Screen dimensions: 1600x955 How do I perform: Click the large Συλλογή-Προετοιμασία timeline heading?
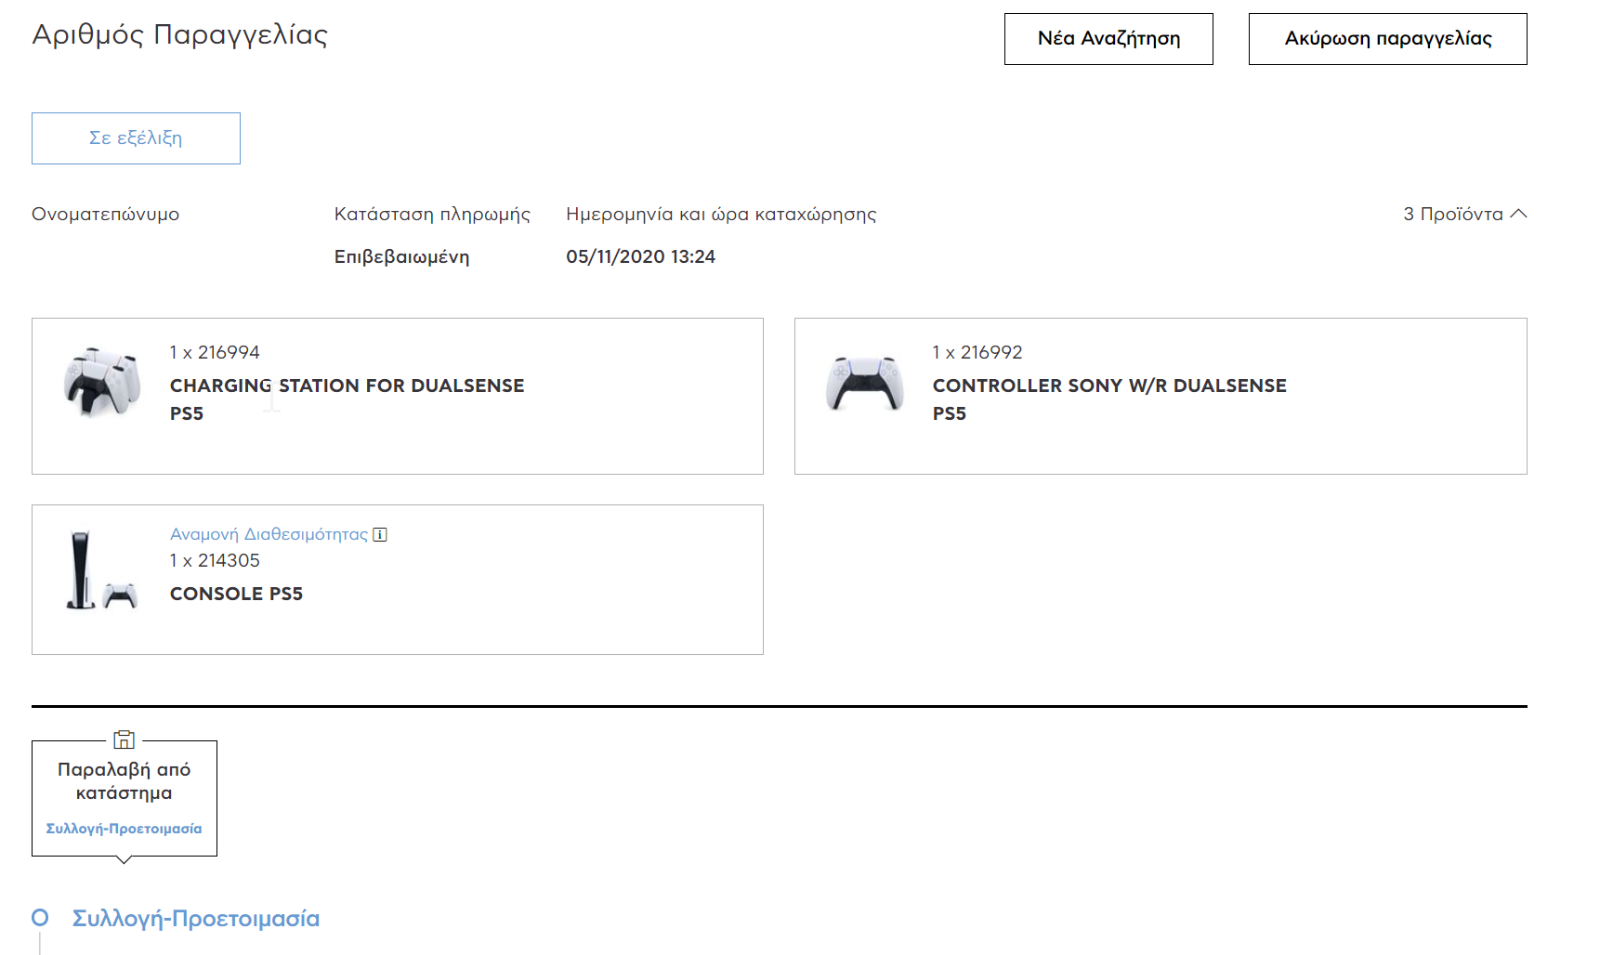pos(196,918)
